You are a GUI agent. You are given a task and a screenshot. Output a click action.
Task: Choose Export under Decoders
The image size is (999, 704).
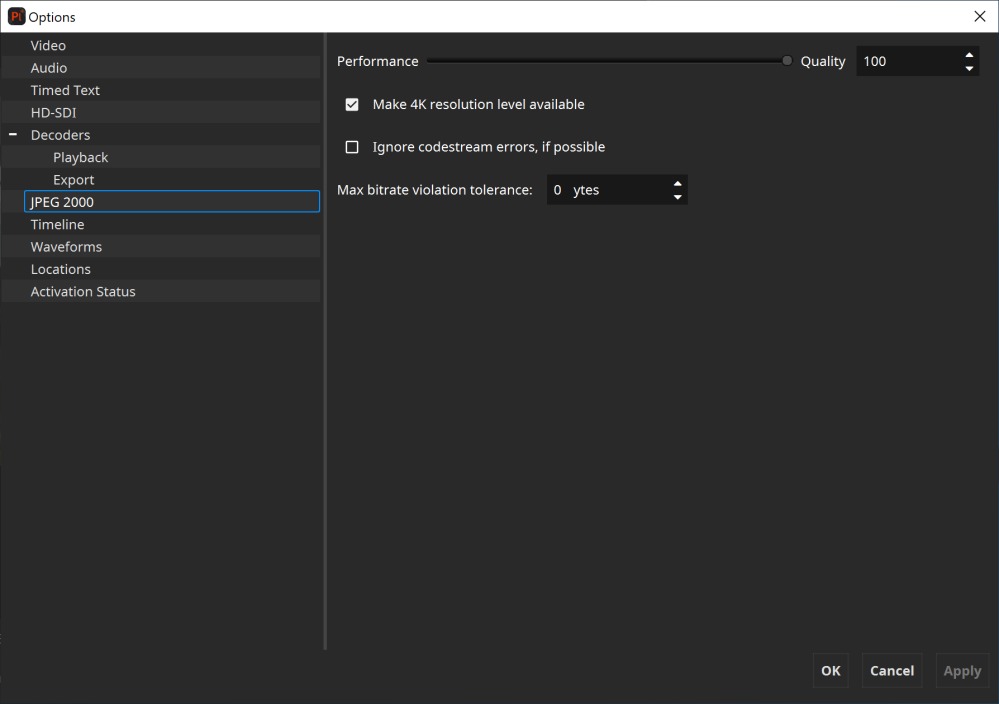coord(73,180)
